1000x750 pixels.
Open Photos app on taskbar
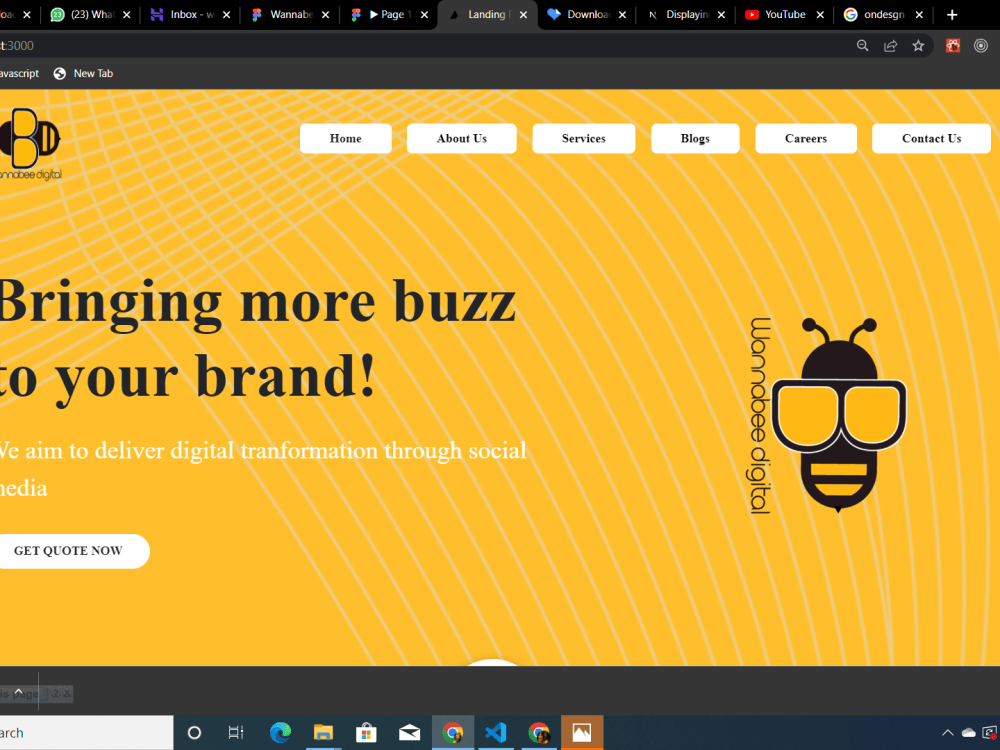click(582, 733)
